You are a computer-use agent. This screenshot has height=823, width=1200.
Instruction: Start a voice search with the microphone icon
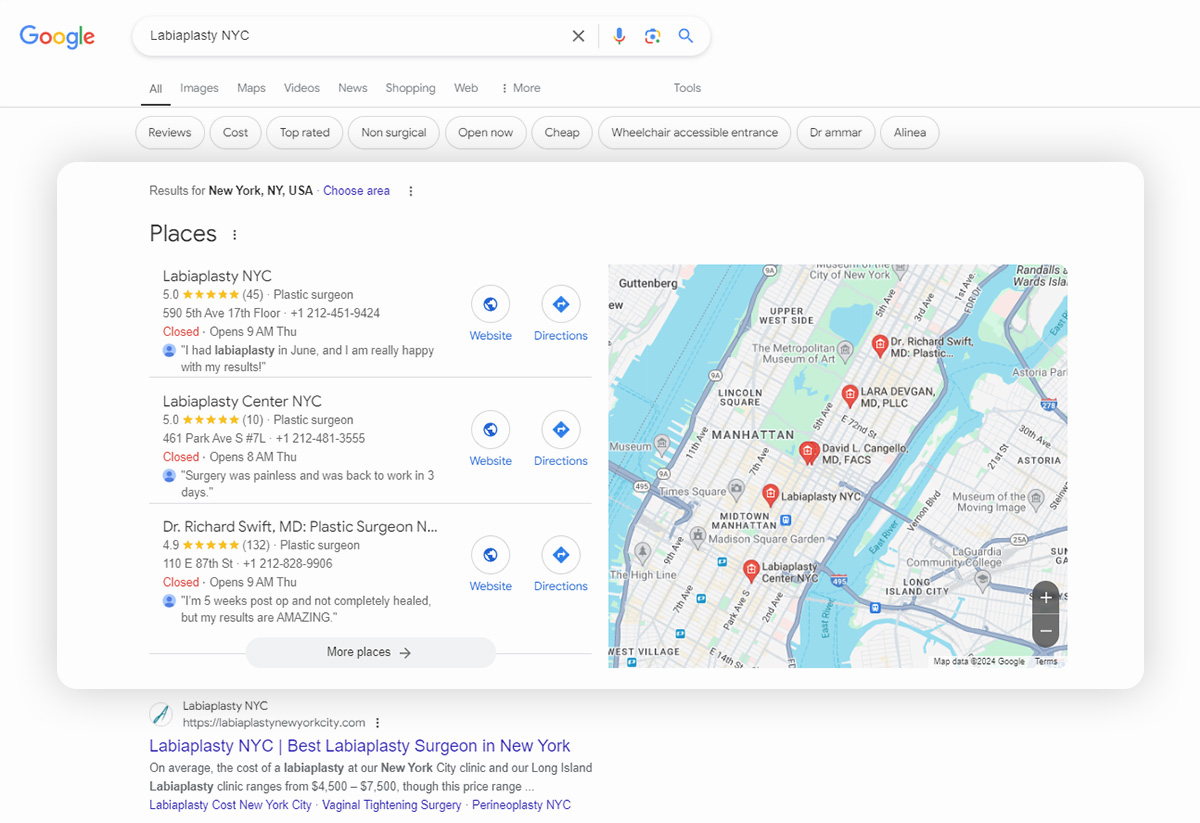pos(619,36)
